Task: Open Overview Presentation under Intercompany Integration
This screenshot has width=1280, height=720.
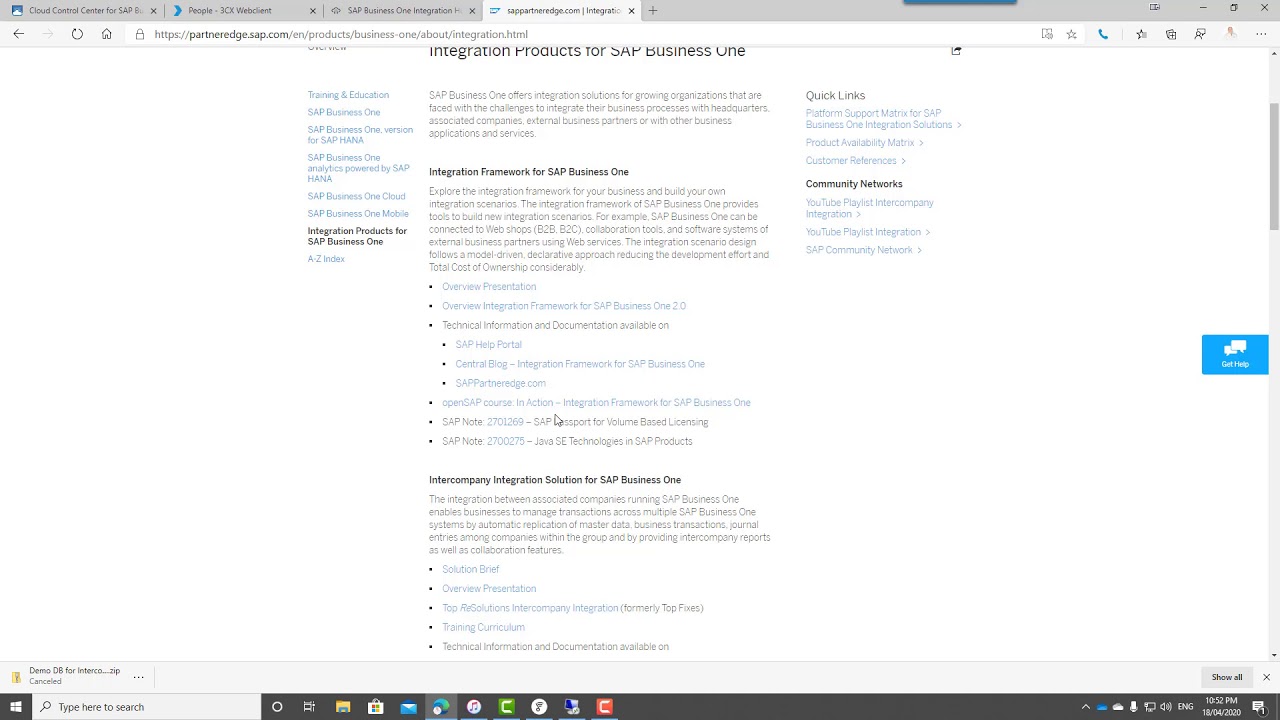Action: (x=489, y=589)
